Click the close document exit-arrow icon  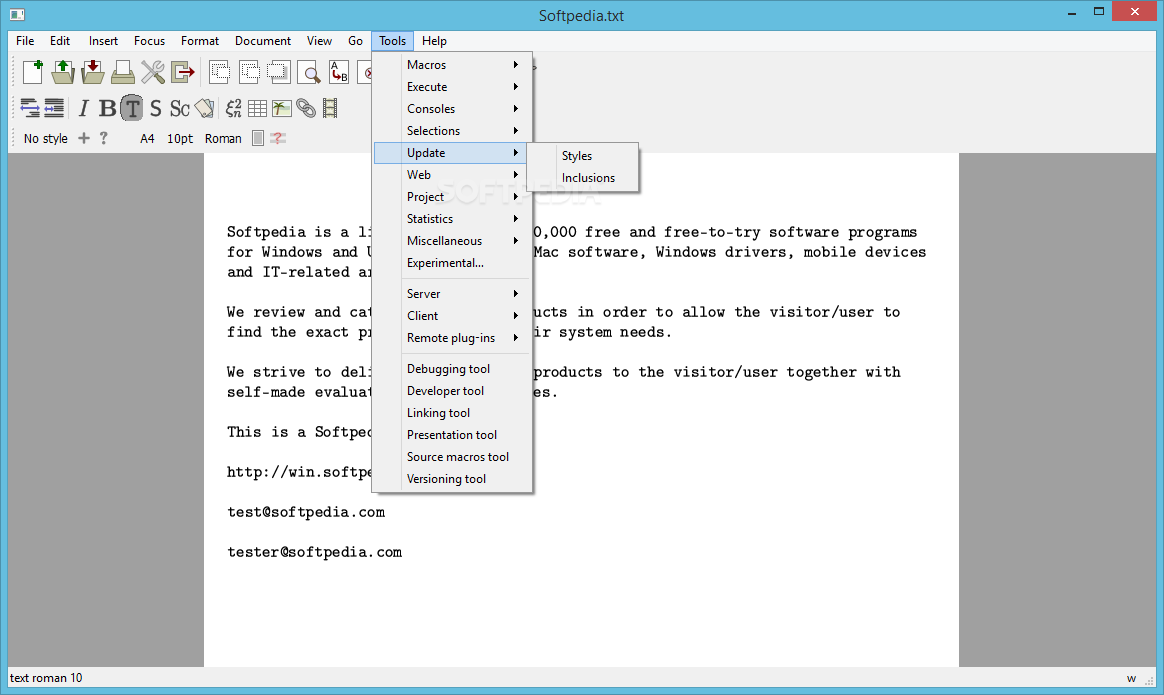point(183,72)
